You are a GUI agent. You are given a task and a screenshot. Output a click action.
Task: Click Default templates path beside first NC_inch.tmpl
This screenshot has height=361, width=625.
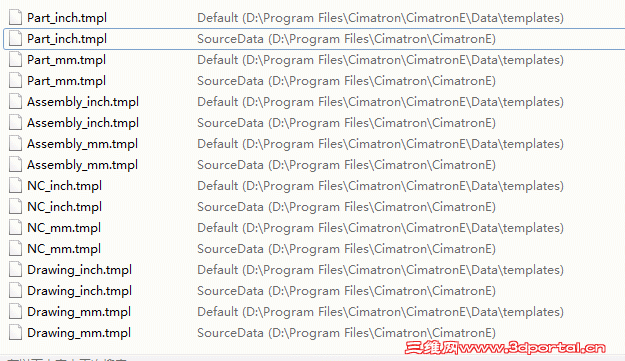(x=380, y=186)
